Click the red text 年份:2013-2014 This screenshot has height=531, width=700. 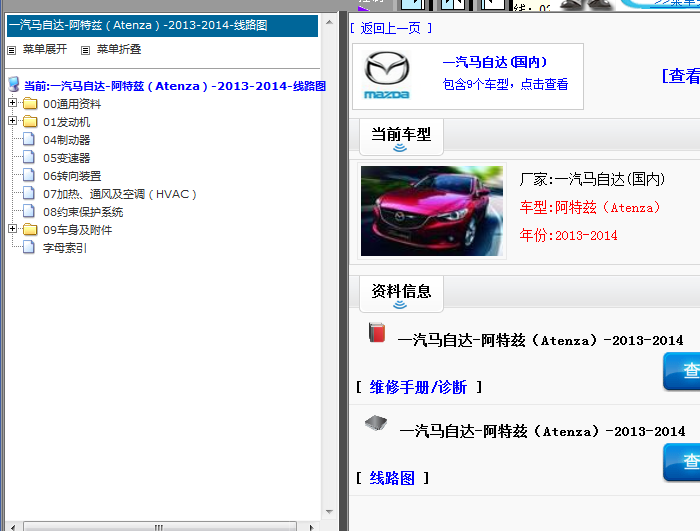(x=568, y=235)
